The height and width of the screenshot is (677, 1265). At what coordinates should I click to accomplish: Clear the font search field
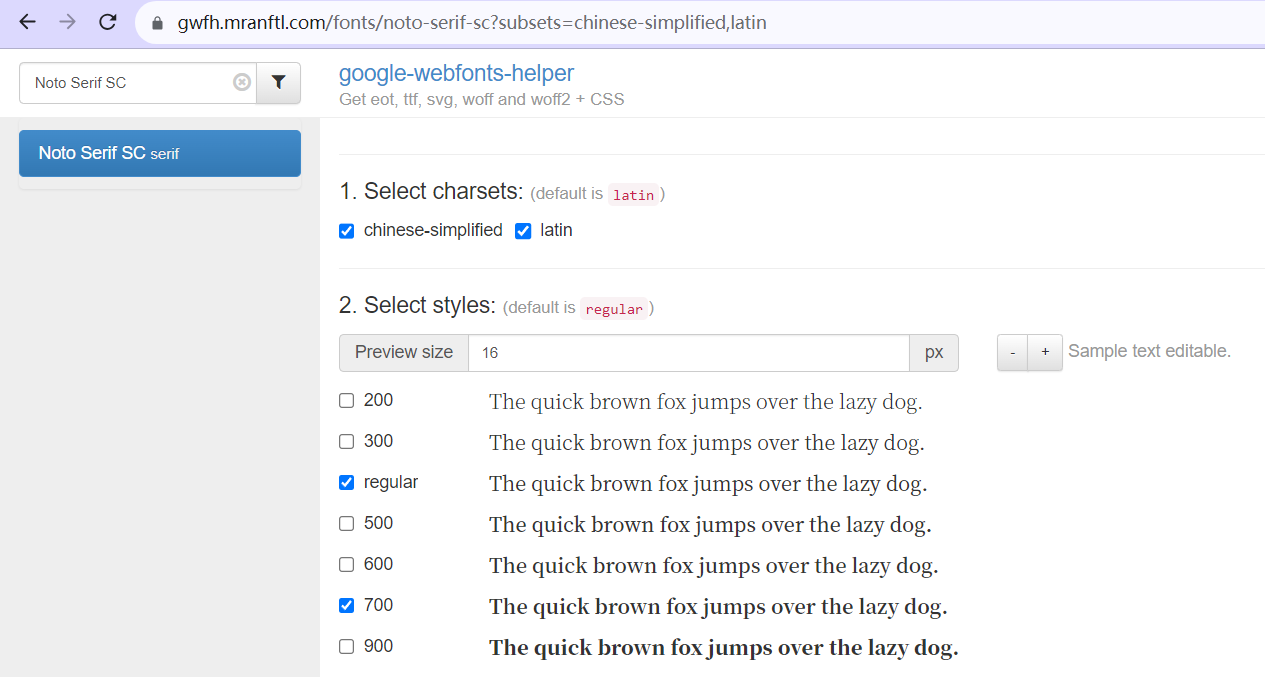click(x=241, y=82)
